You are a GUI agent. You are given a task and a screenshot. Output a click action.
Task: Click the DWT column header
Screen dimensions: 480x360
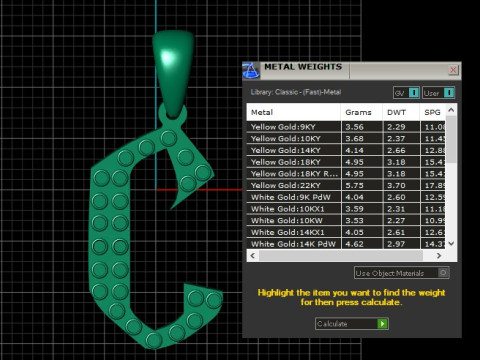click(x=401, y=112)
